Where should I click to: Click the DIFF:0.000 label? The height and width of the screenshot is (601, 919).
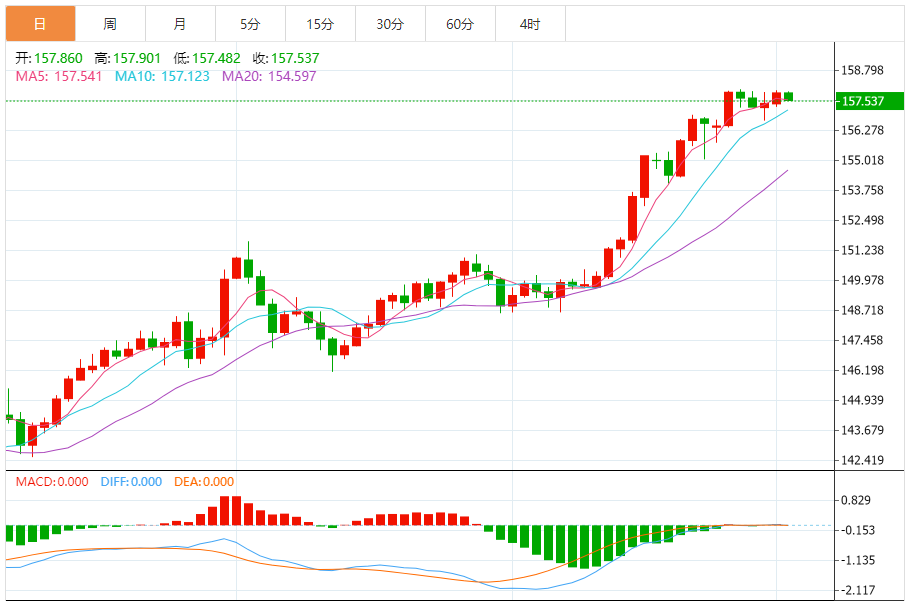131,482
